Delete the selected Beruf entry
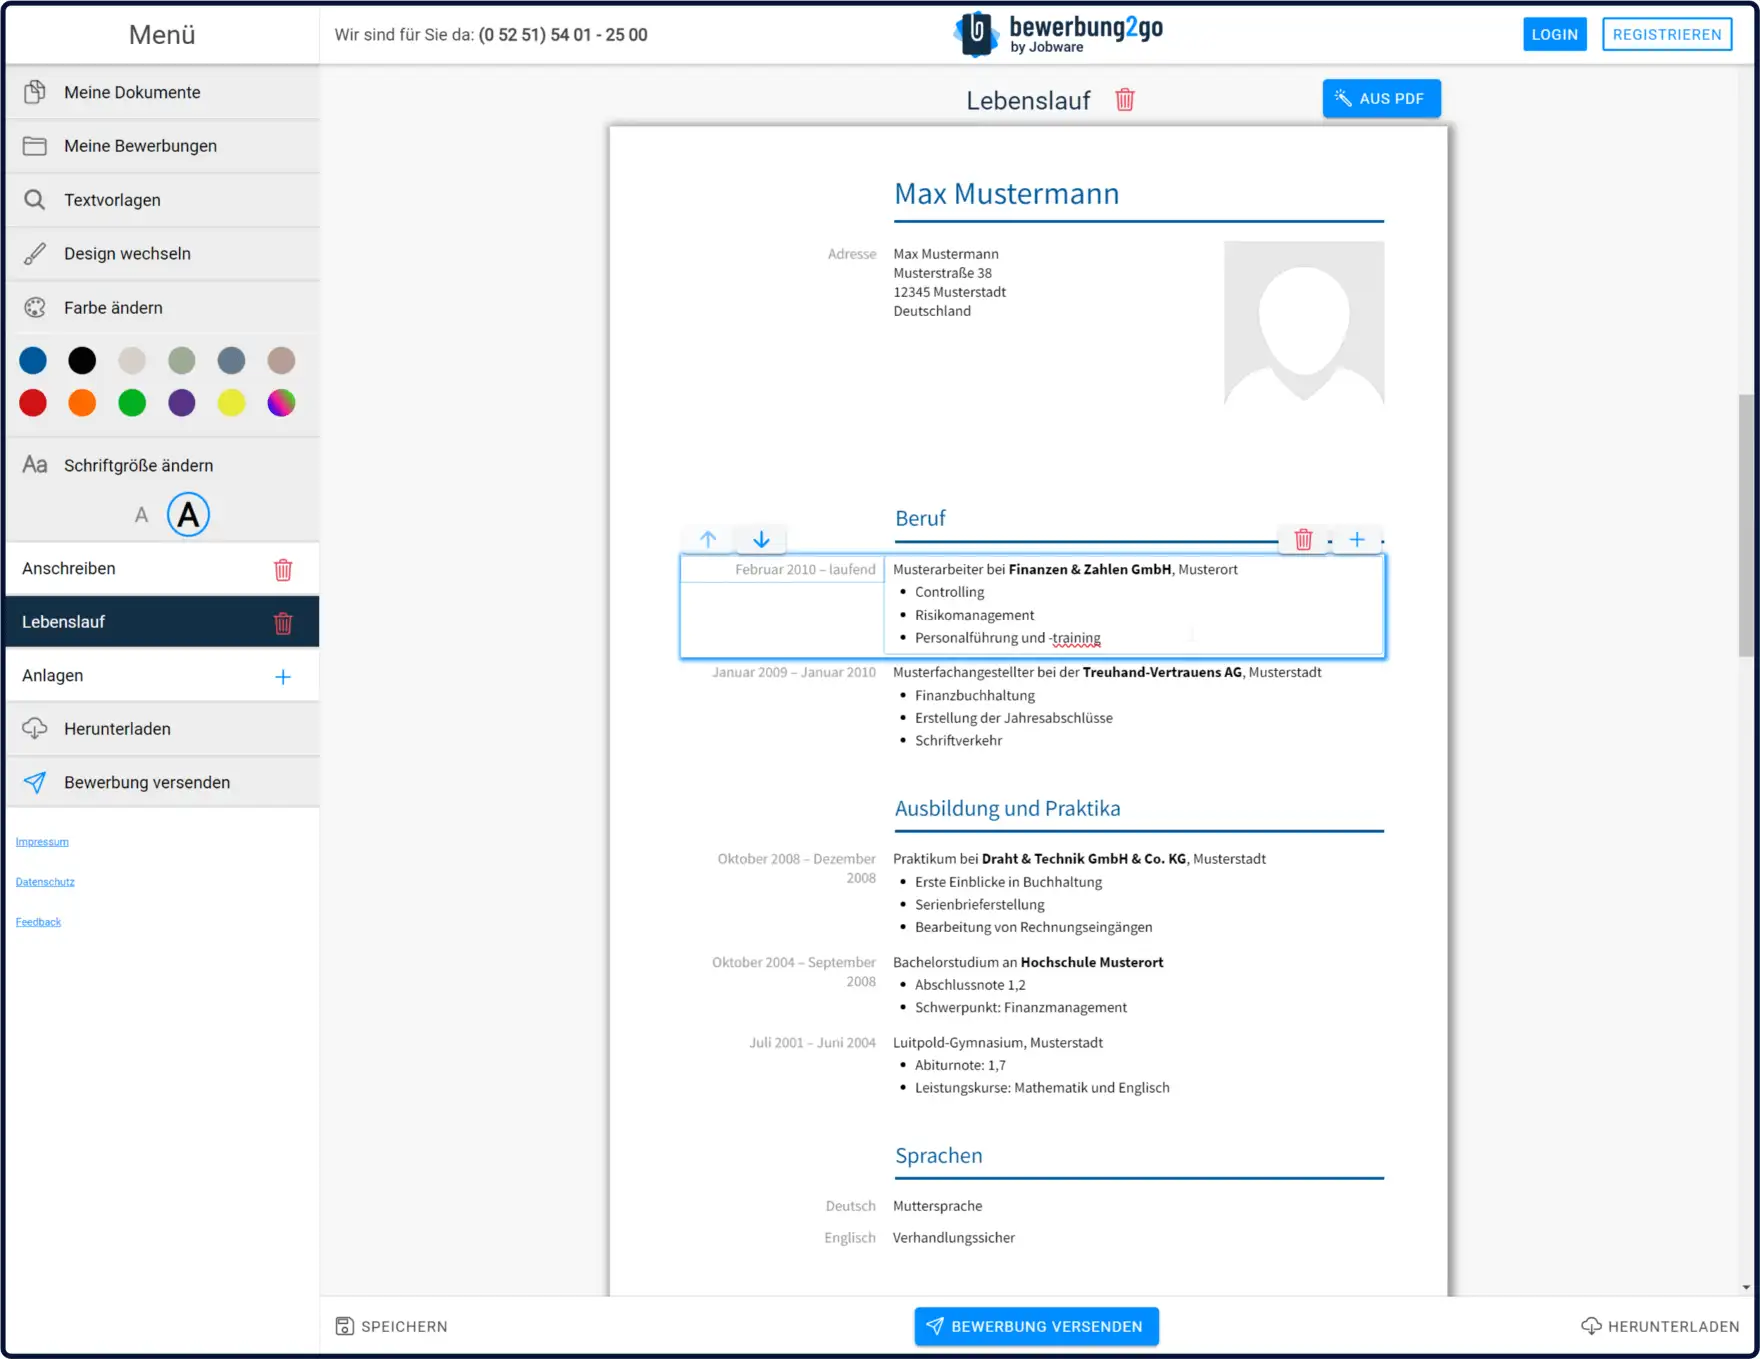This screenshot has width=1760, height=1359. pos(1303,540)
